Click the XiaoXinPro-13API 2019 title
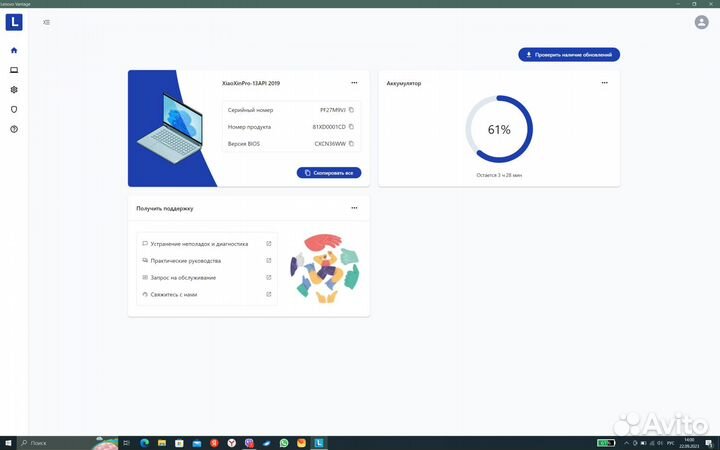Screen dimensions: 720x450 (x=251, y=83)
